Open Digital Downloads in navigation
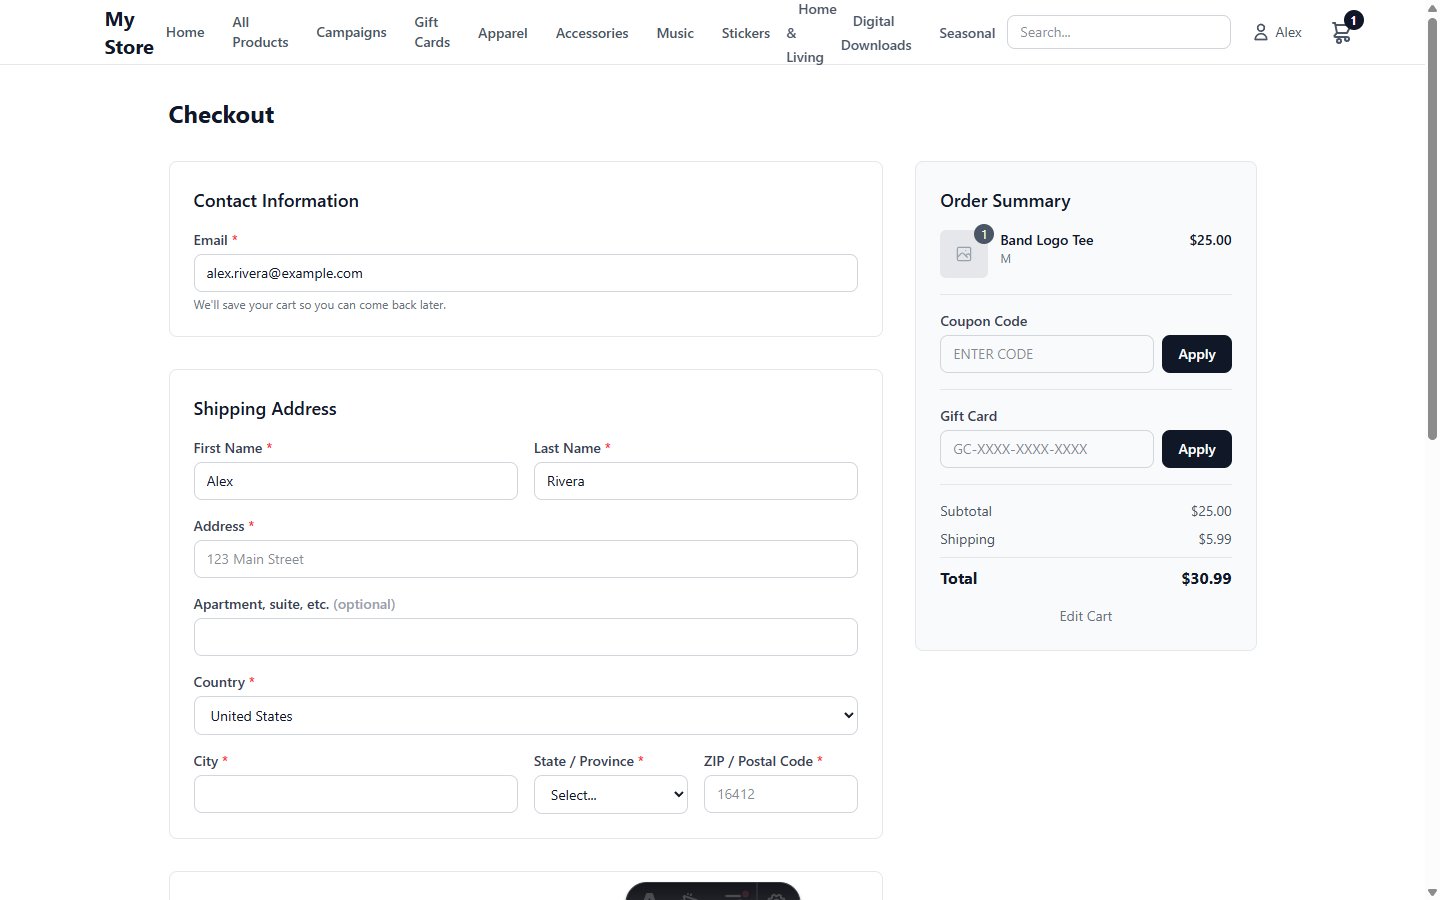Image resolution: width=1440 pixels, height=900 pixels. point(875,33)
